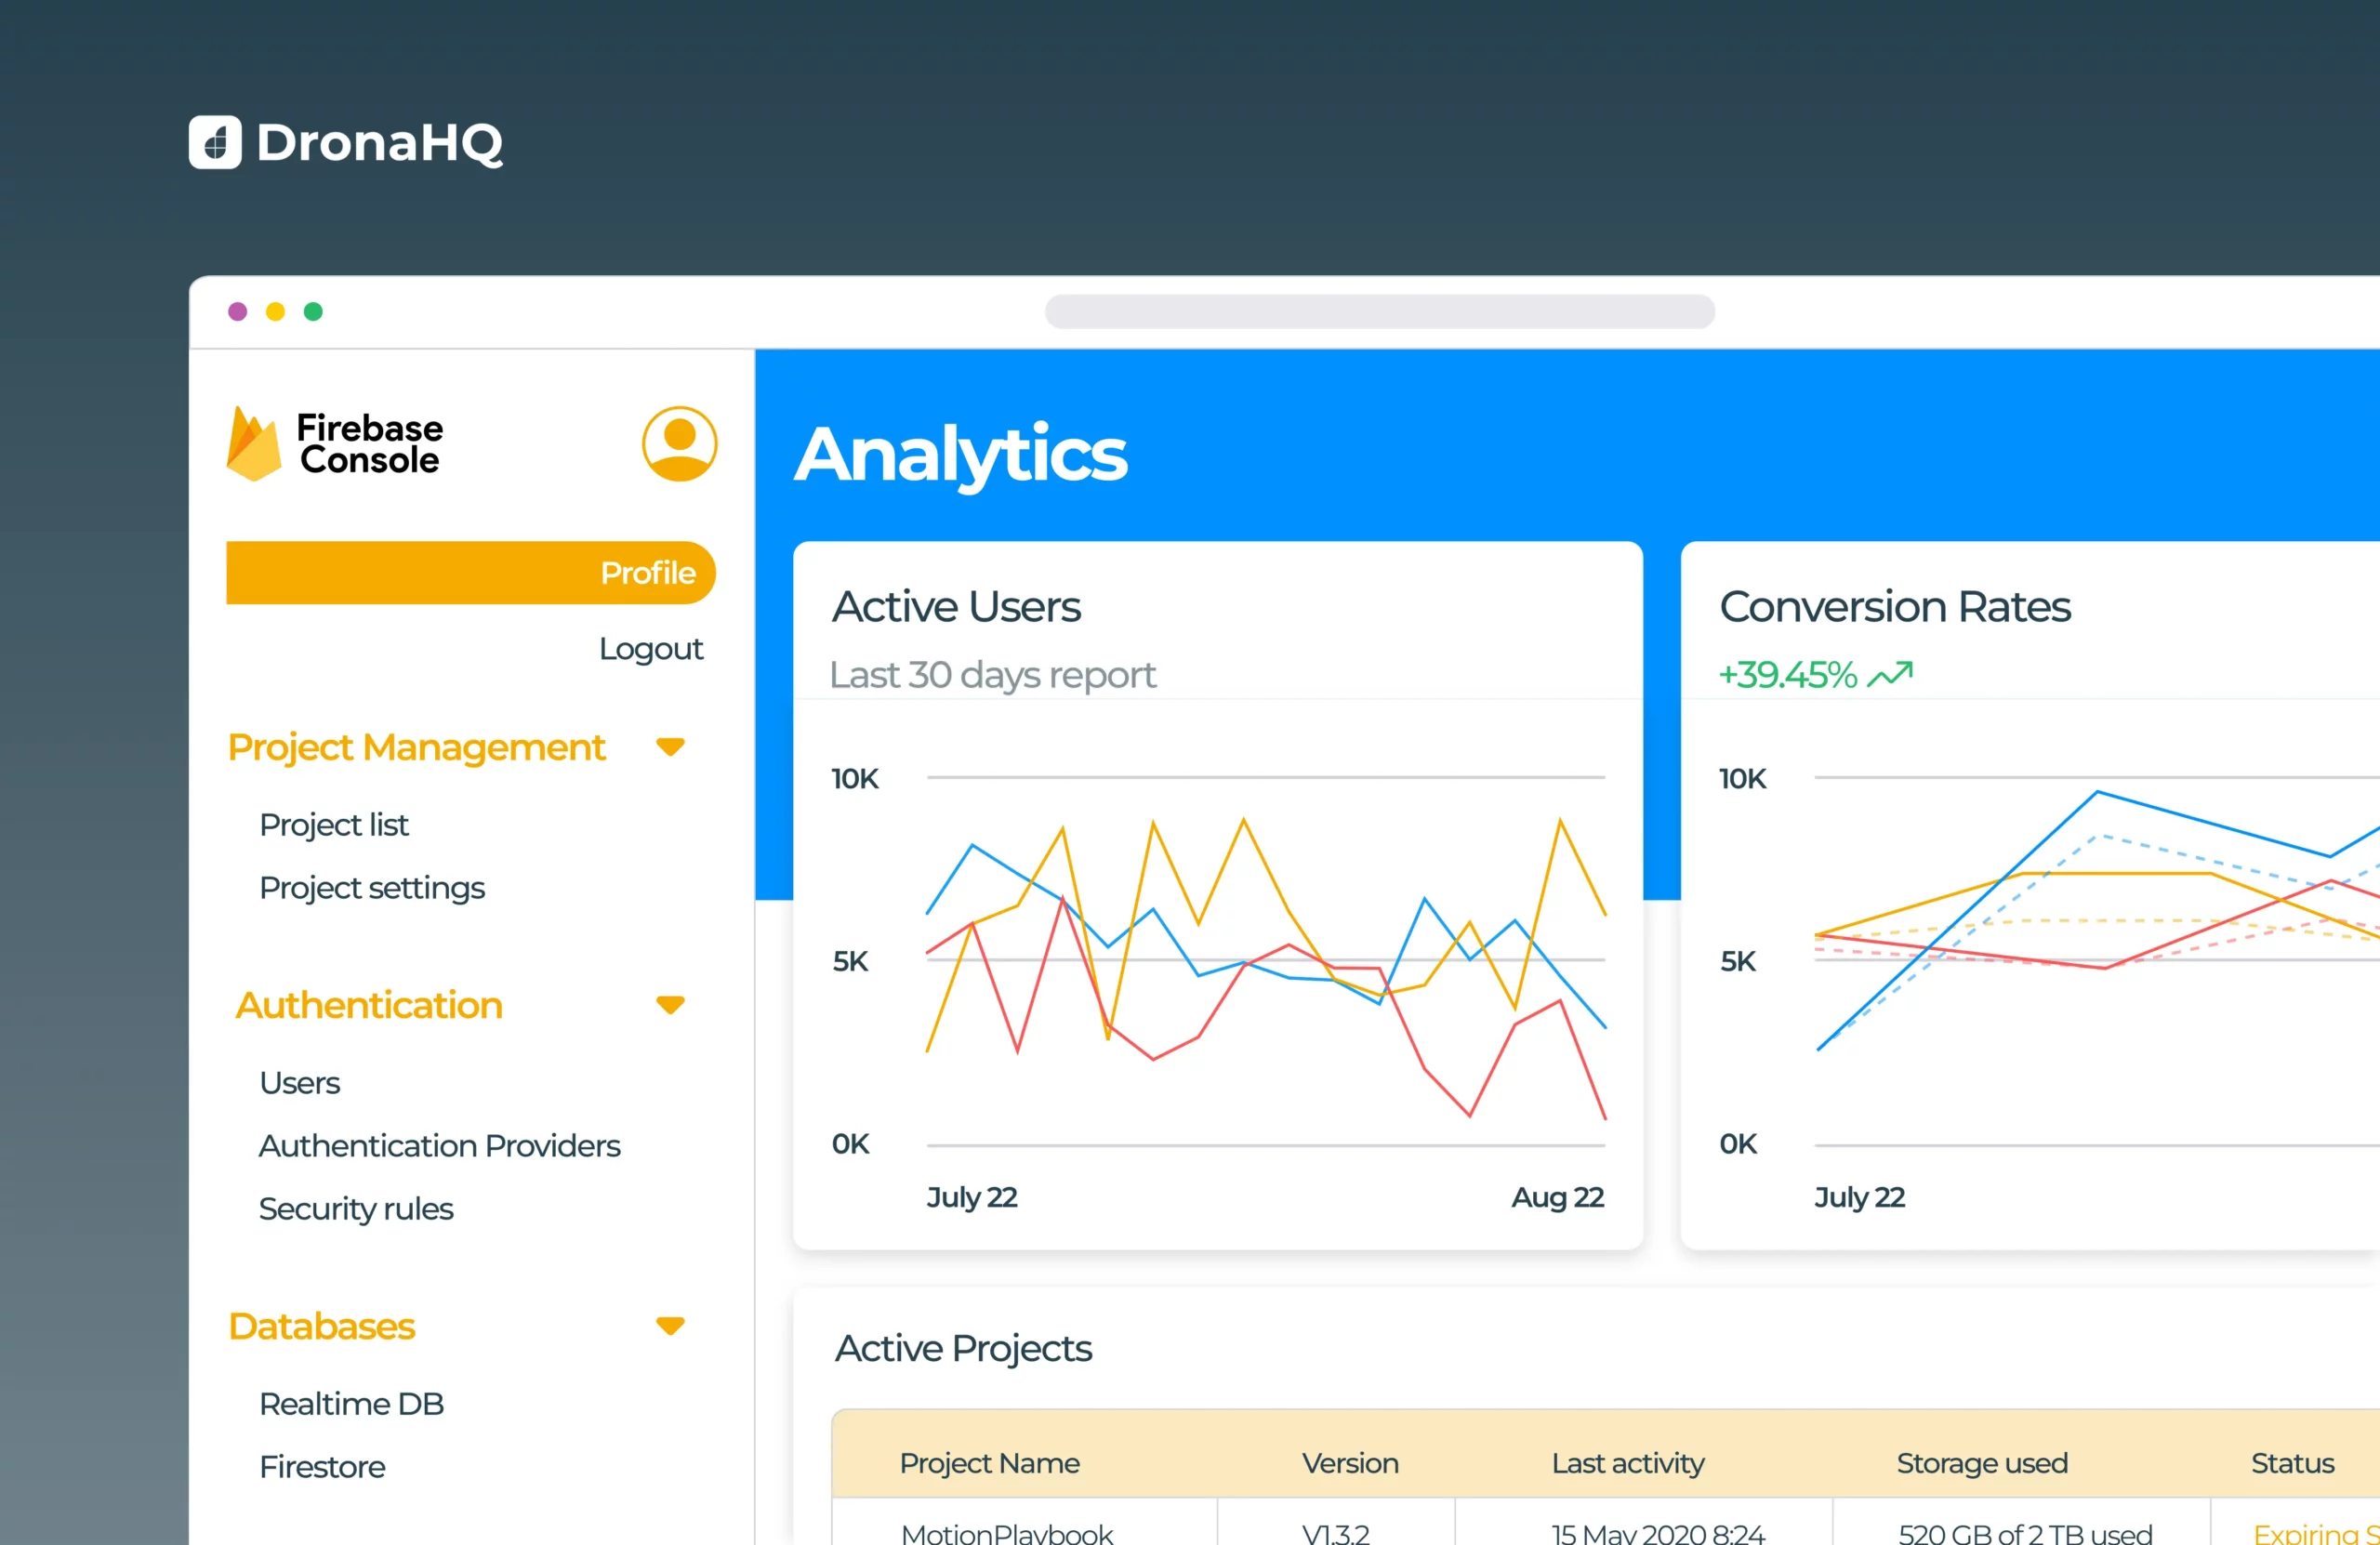Open Project list in sidebar

tap(333, 825)
